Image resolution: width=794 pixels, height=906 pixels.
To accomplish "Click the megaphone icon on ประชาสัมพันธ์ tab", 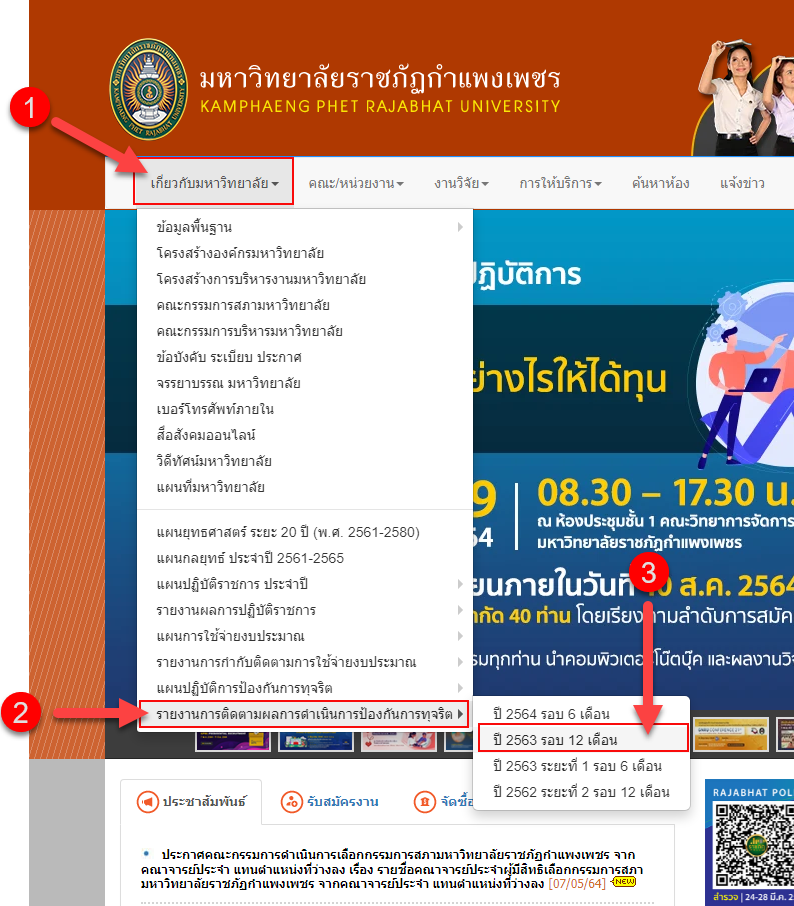I will pos(148,802).
